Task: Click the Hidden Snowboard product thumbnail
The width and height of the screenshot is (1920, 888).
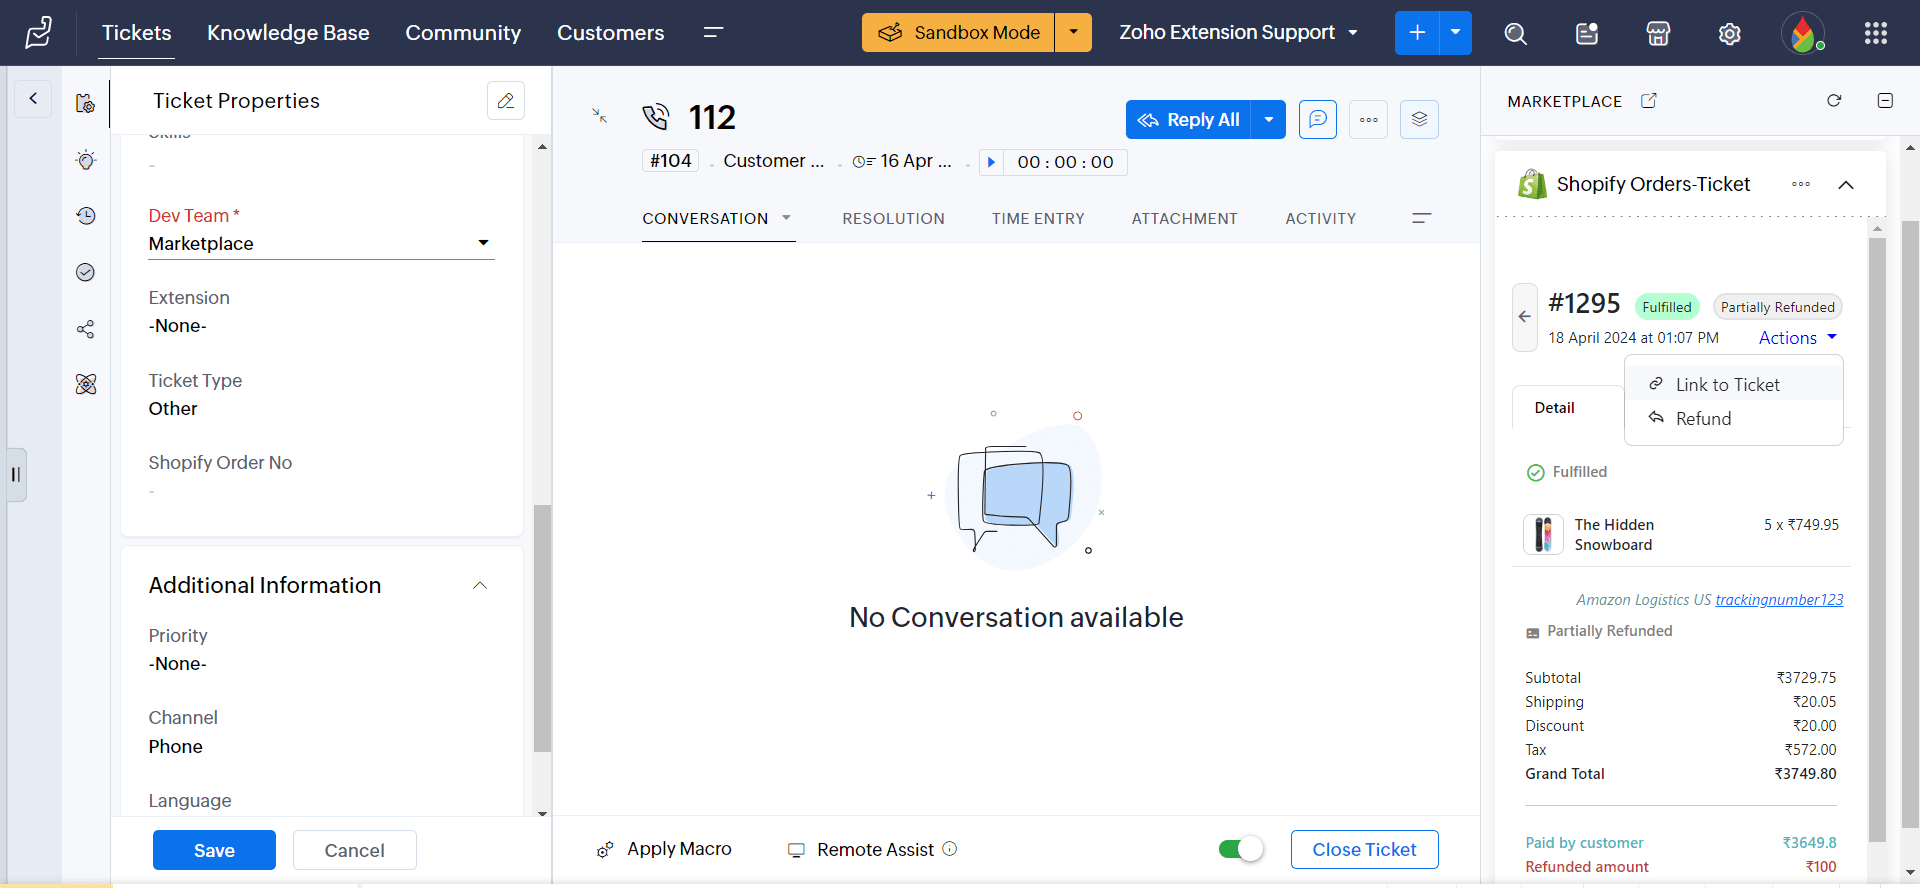Action: coord(1543,535)
